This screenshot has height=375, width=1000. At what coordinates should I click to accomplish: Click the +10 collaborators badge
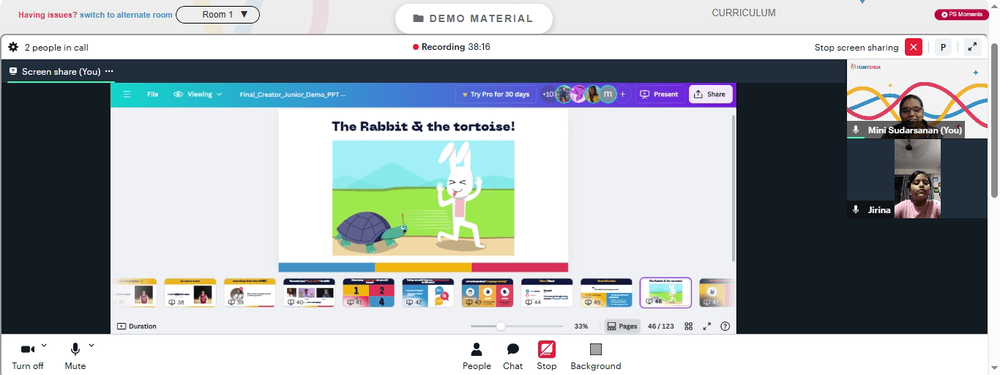tap(548, 94)
